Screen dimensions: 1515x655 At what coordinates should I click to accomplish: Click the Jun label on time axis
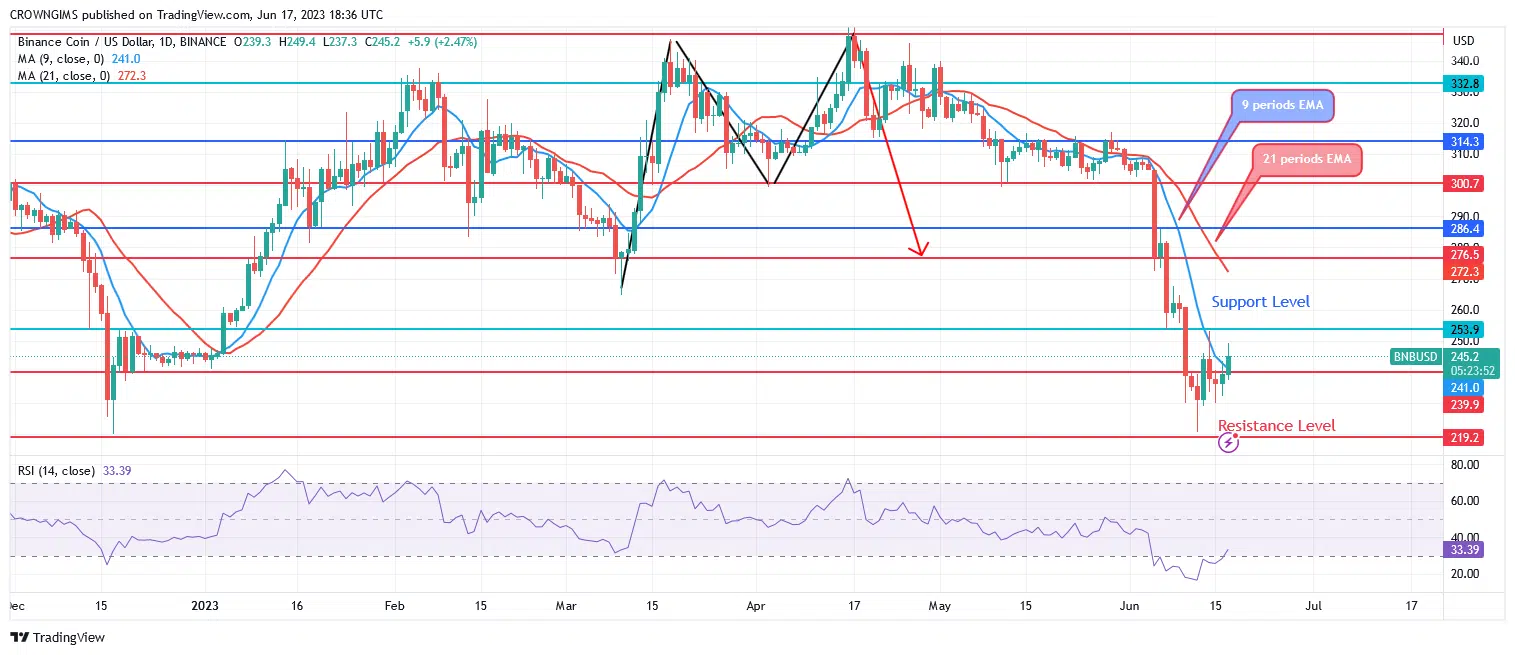pyautogui.click(x=1128, y=606)
